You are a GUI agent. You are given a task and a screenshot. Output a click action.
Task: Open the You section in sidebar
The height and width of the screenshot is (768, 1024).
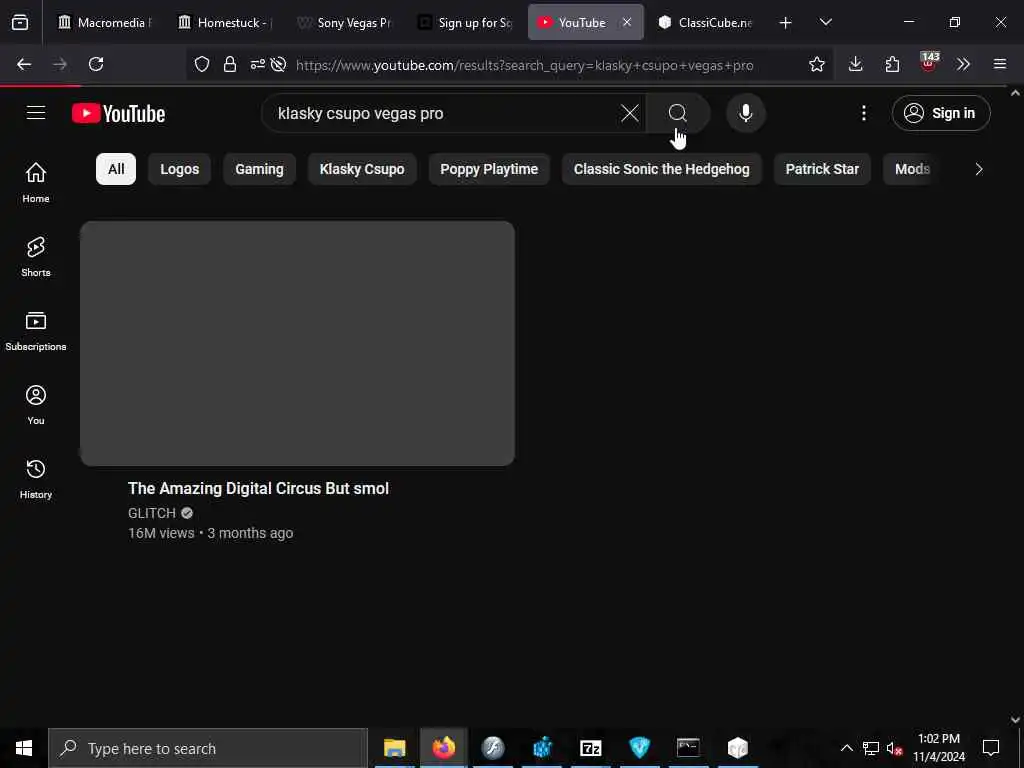point(36,404)
